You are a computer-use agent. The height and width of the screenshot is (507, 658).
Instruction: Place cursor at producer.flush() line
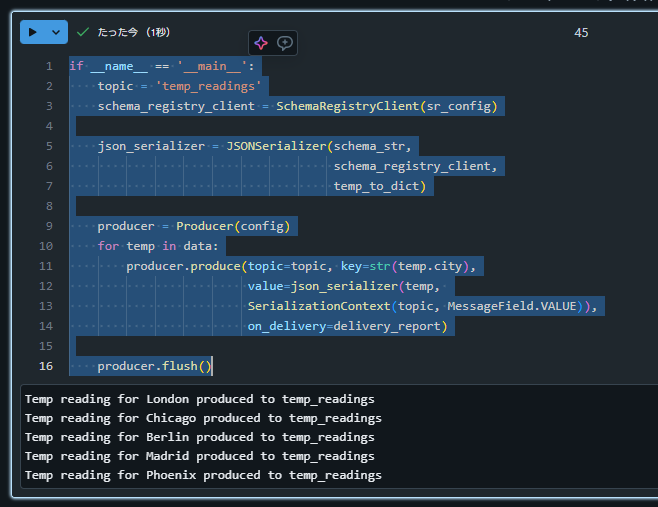(154, 366)
